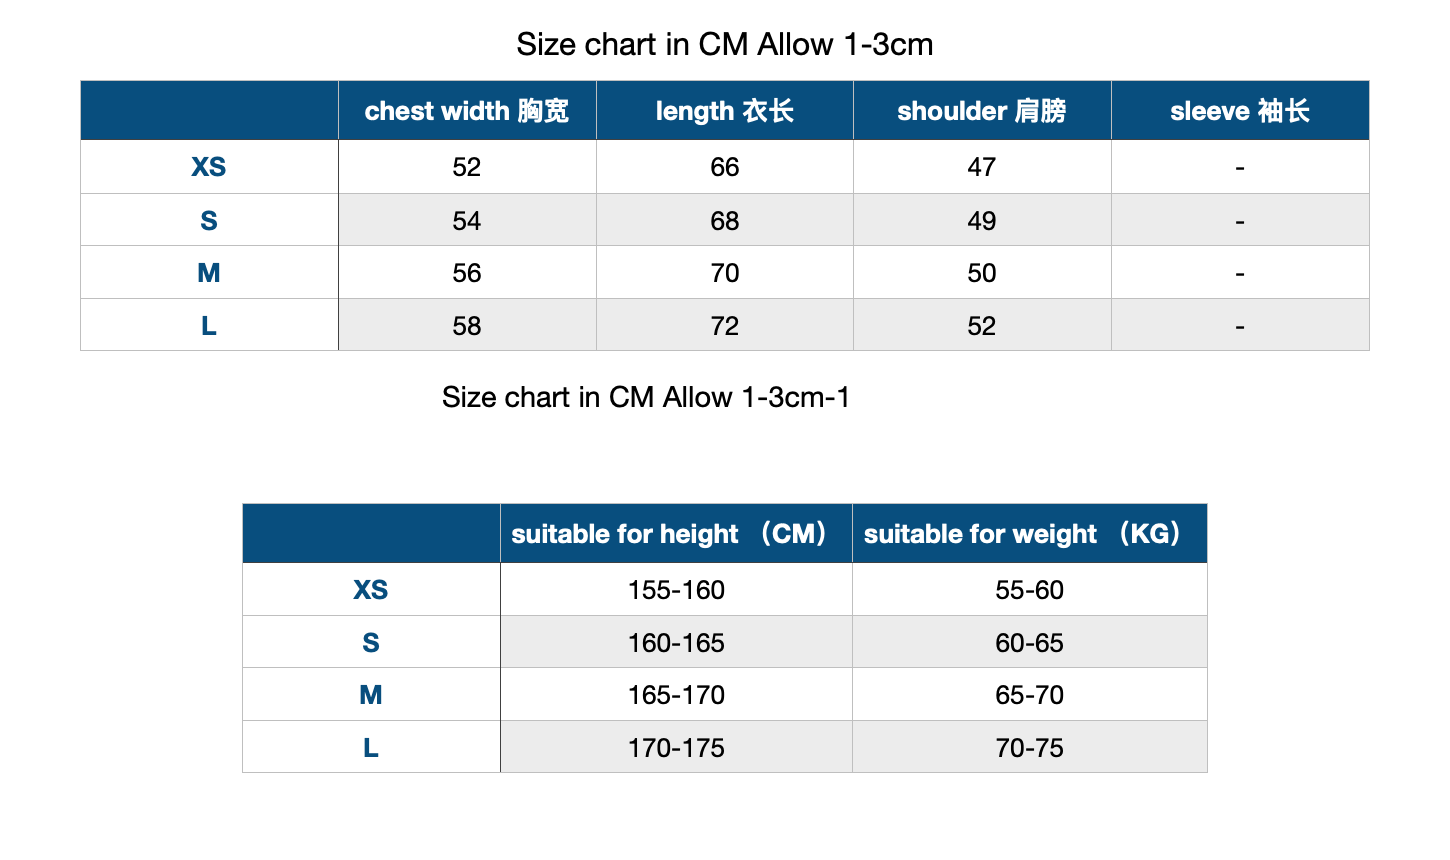Viewport: 1450px width, 860px height.
Task: Select the 'suitable for weight (KG)' header
Action: (1030, 534)
